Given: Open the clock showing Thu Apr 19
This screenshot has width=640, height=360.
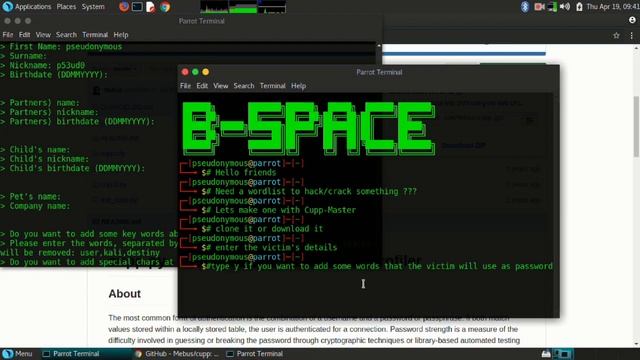Looking at the screenshot, I should click(613, 7).
